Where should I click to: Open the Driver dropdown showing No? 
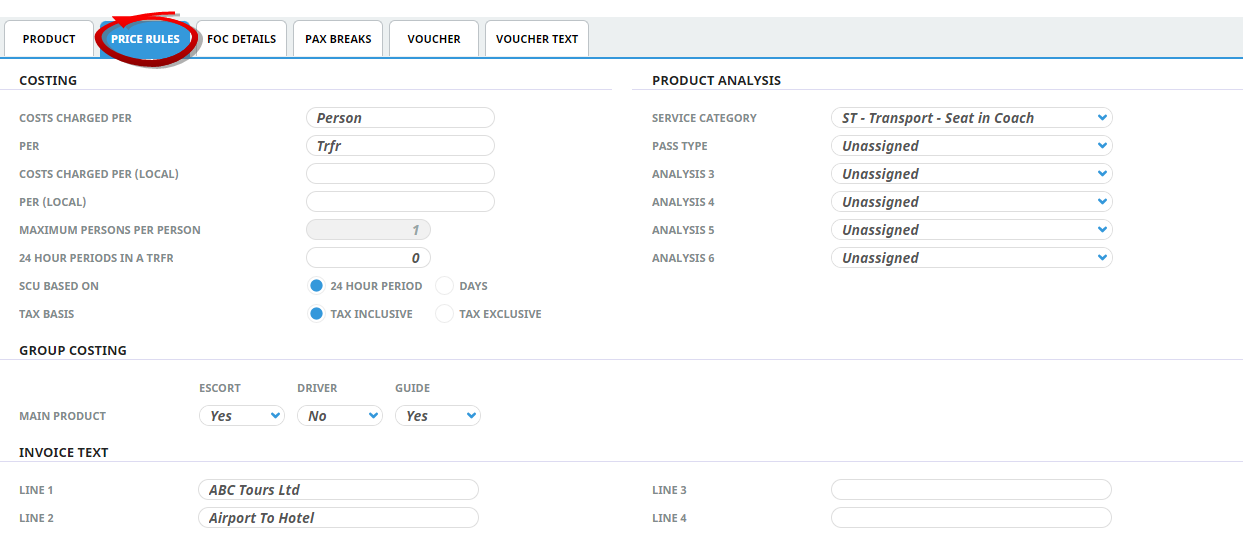click(x=339, y=416)
